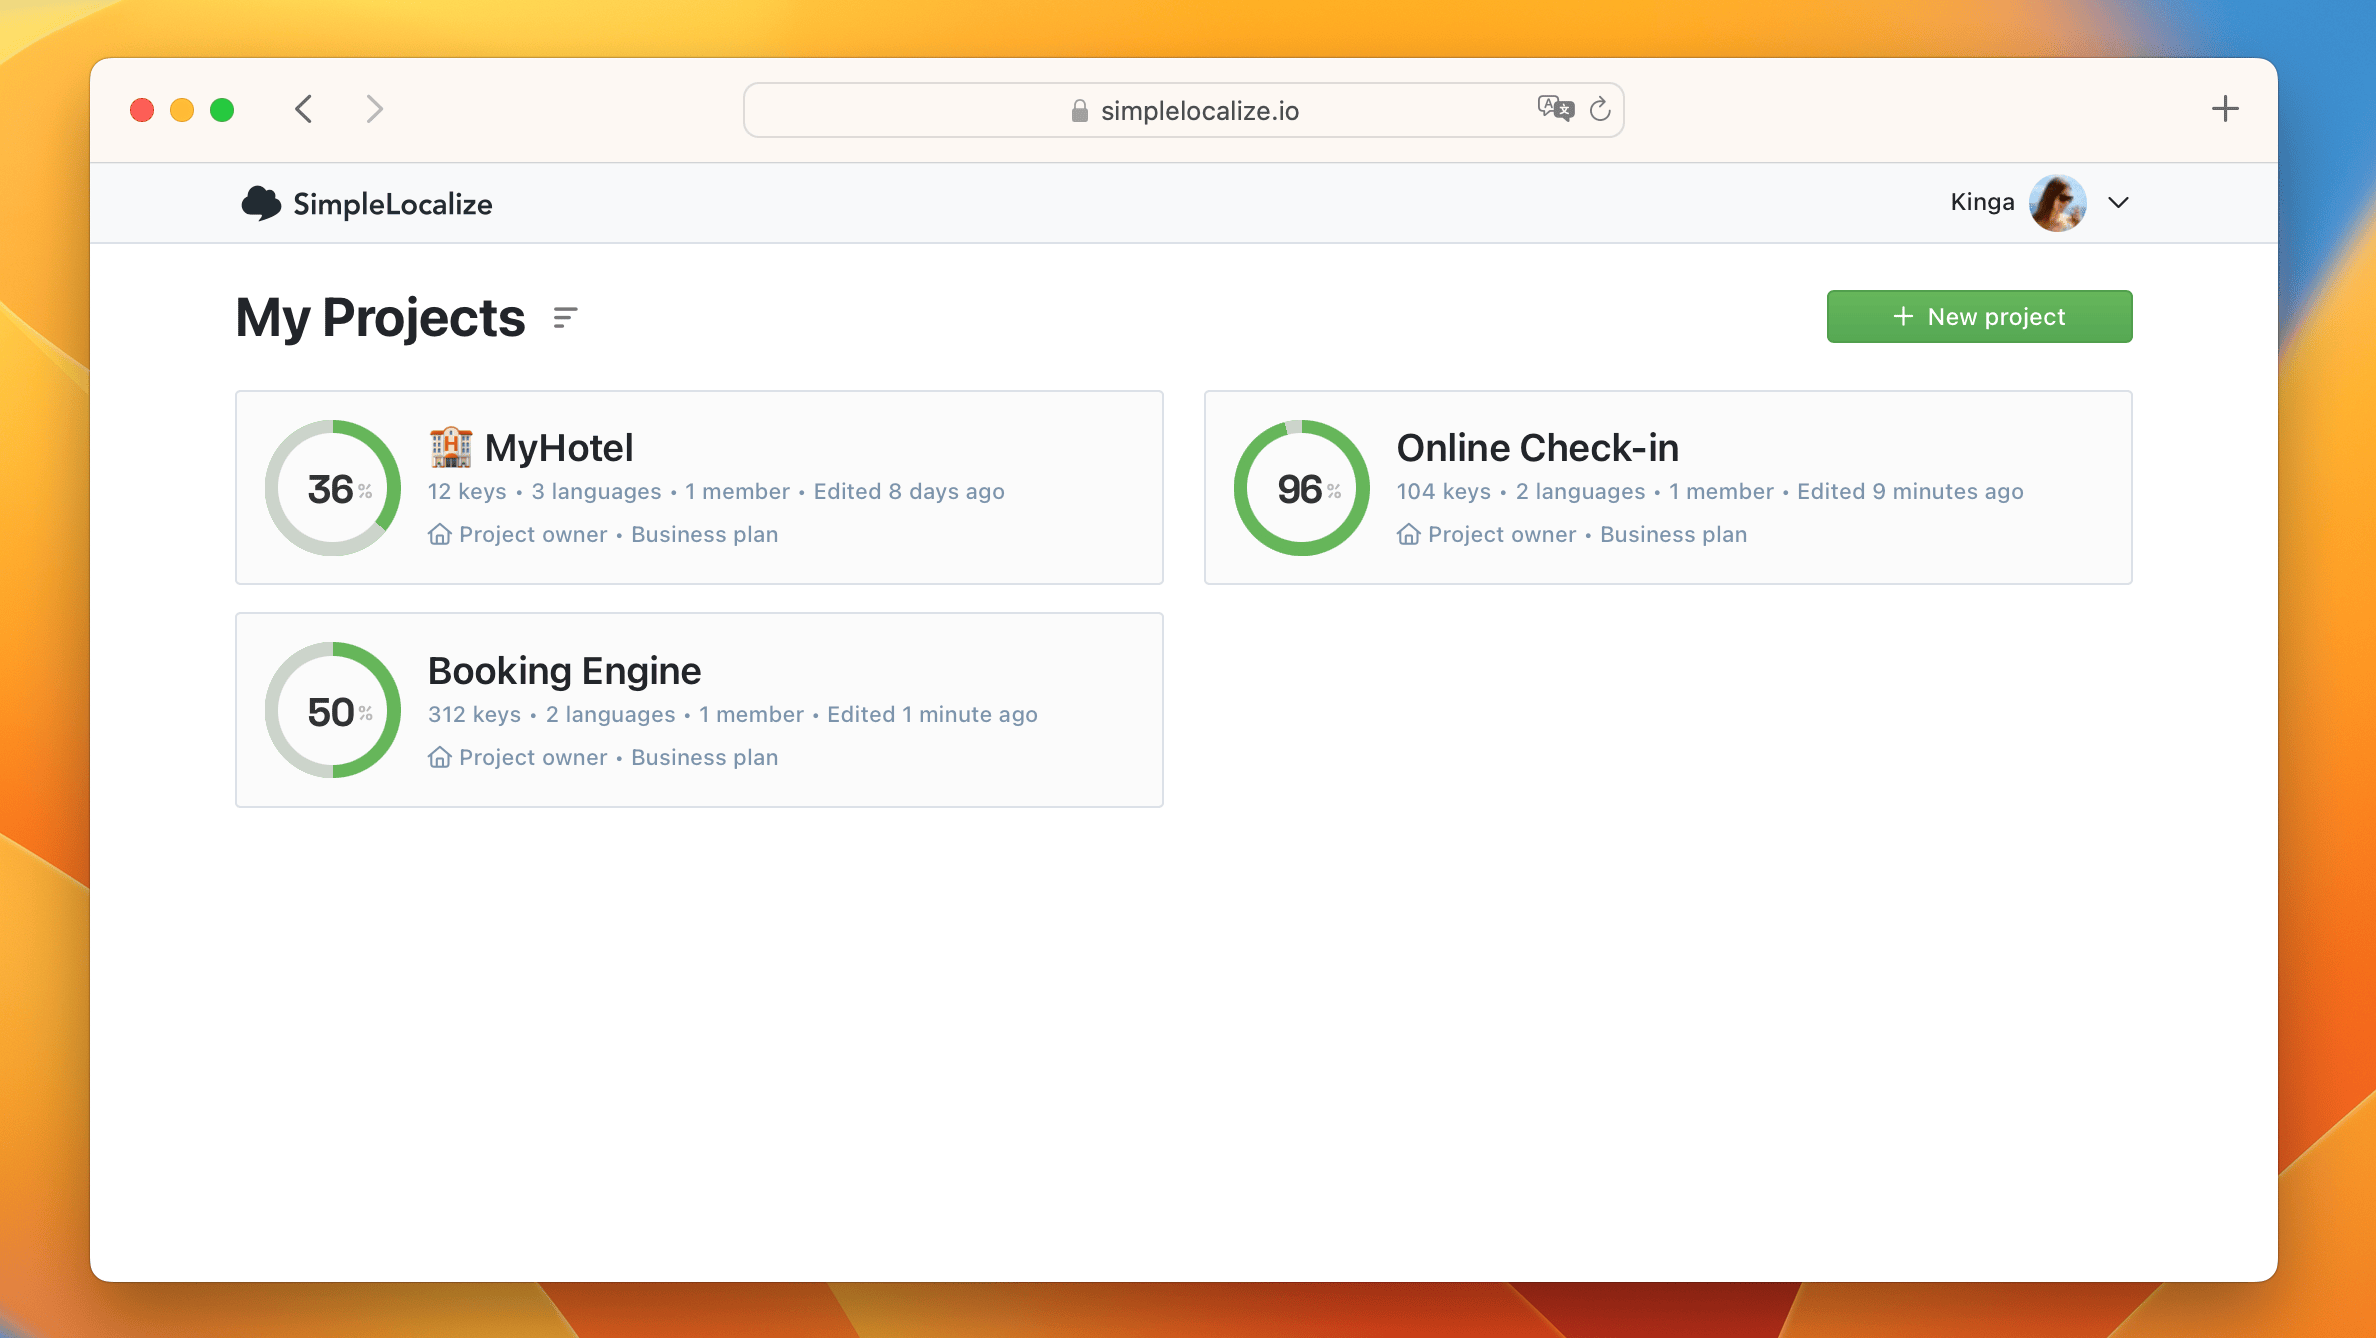This screenshot has width=2376, height=1338.
Task: Click 'Business plan' in the MyHotel card
Action: point(704,534)
